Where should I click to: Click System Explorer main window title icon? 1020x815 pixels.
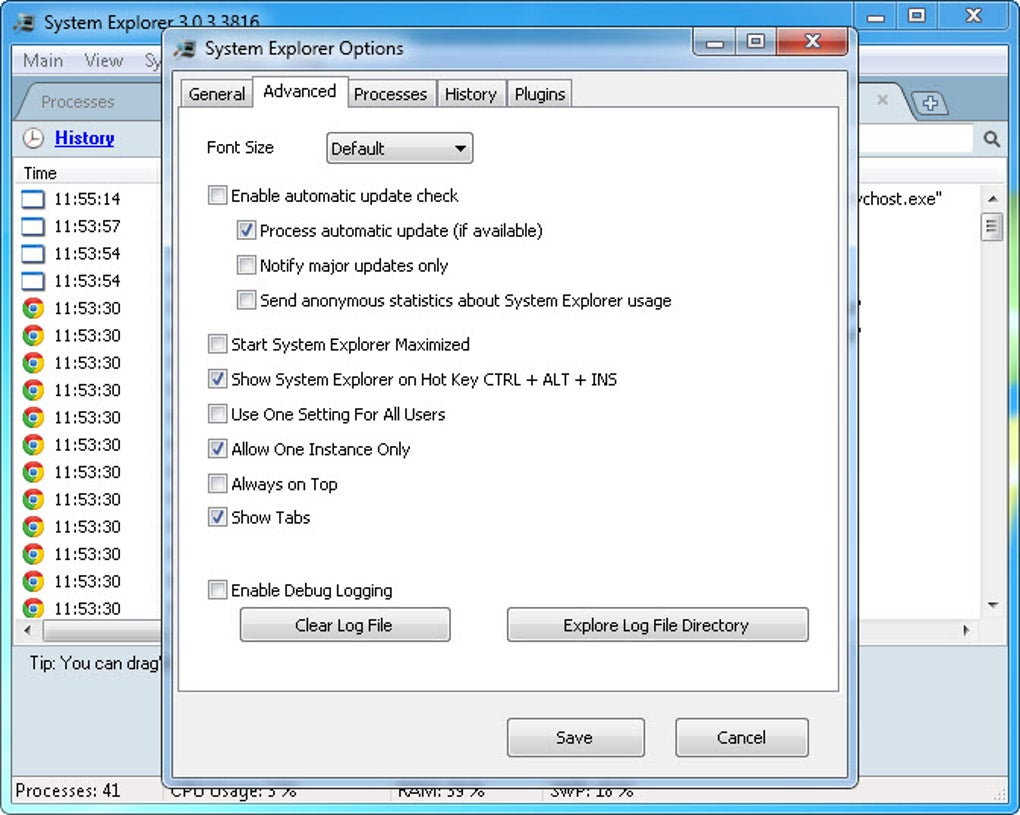point(25,22)
